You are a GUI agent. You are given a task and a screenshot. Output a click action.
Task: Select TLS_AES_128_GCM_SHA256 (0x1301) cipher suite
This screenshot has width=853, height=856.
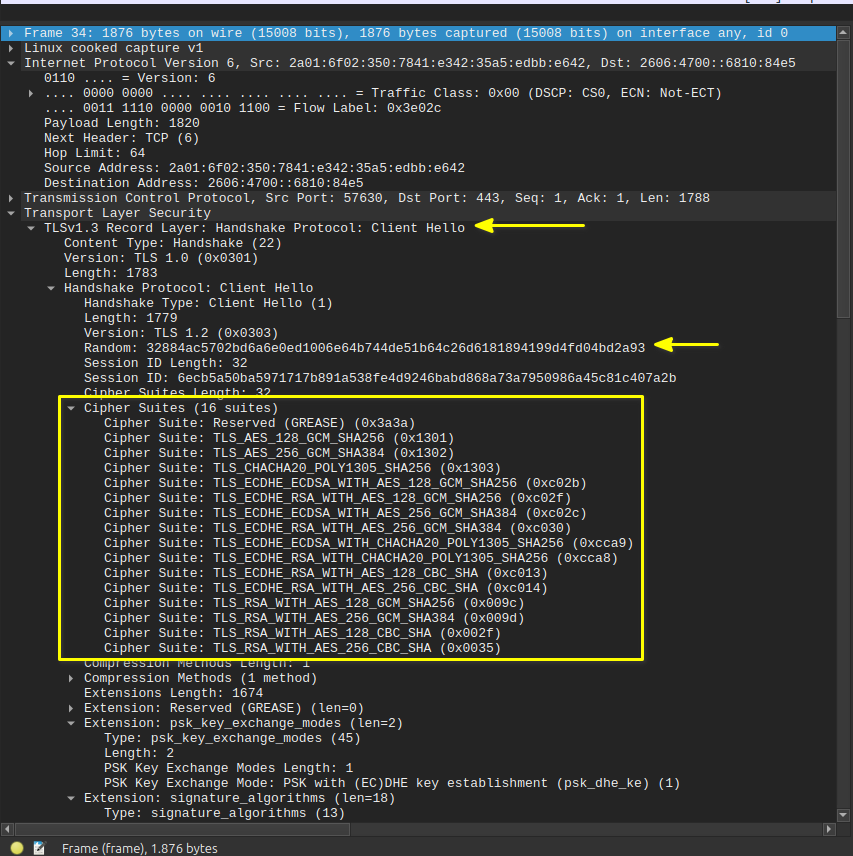pos(279,438)
